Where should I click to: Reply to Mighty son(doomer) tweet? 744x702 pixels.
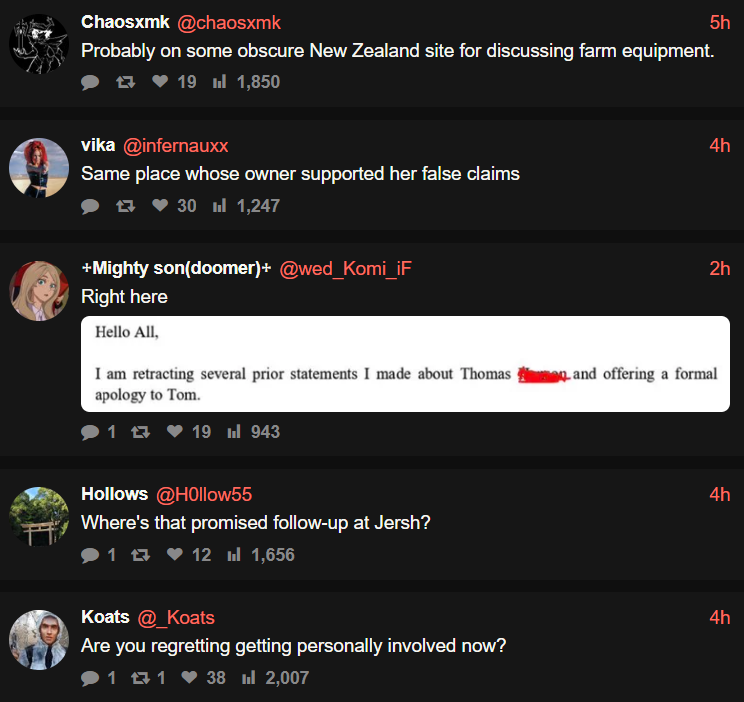click(90, 432)
